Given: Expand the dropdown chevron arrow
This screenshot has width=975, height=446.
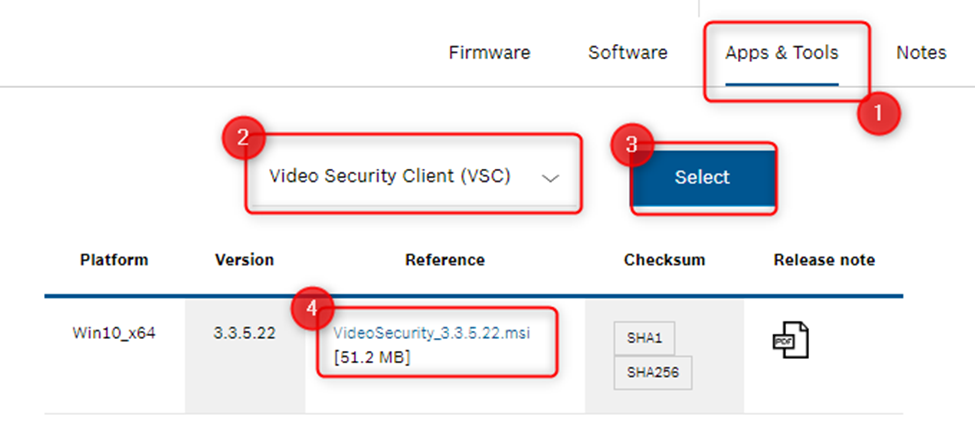Looking at the screenshot, I should pos(549,178).
